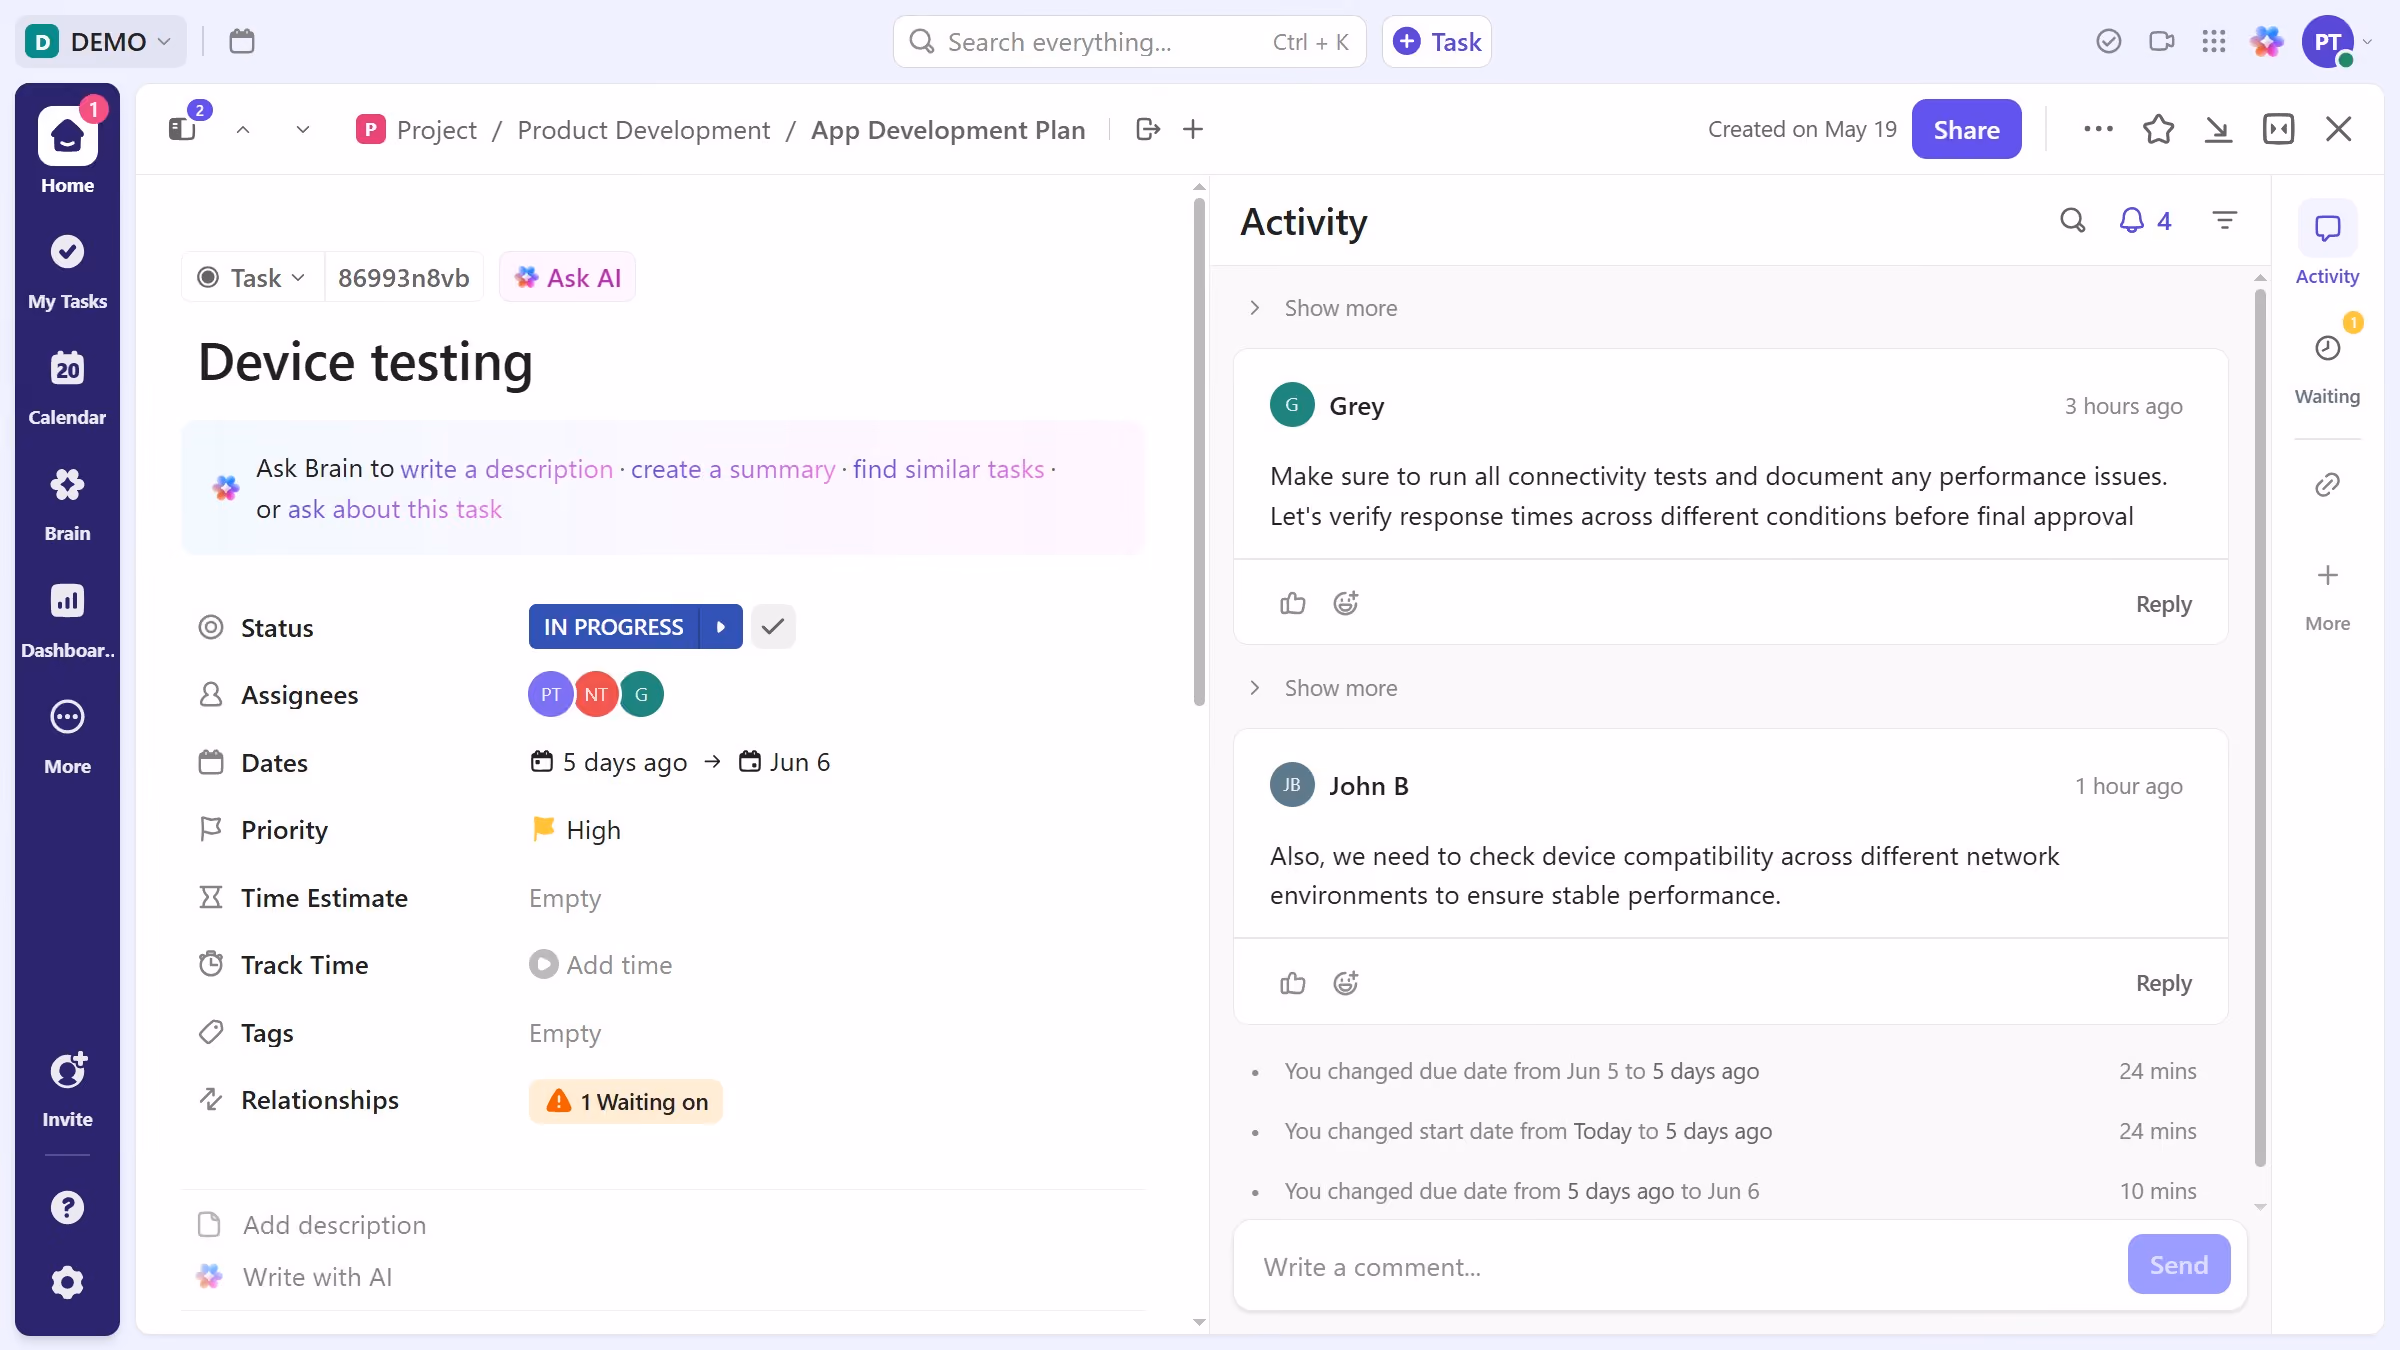Click 'write a description' Brain link

[507, 469]
